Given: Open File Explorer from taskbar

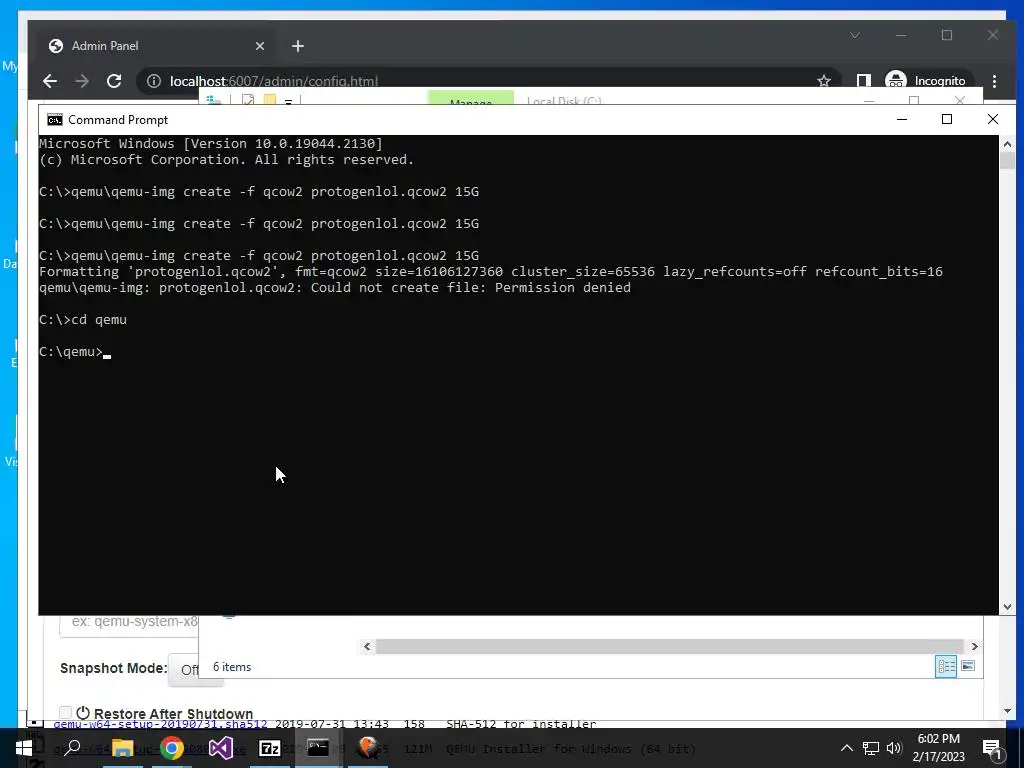Looking at the screenshot, I should (x=122, y=748).
